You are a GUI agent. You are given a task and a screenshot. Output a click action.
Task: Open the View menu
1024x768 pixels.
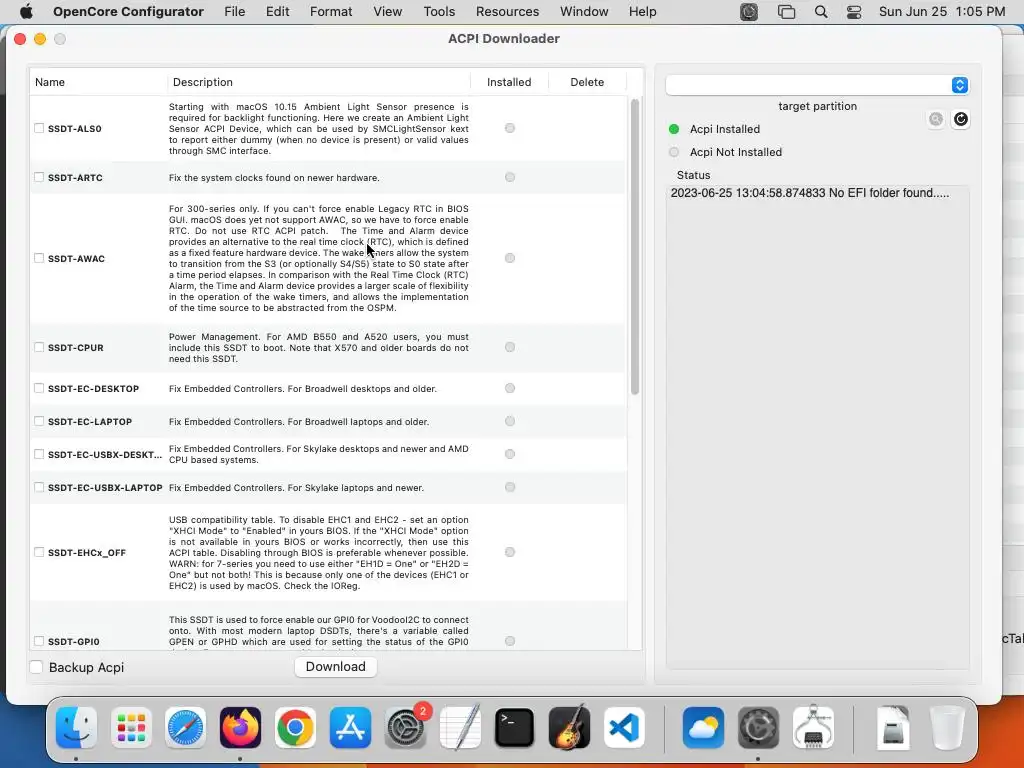tap(387, 12)
